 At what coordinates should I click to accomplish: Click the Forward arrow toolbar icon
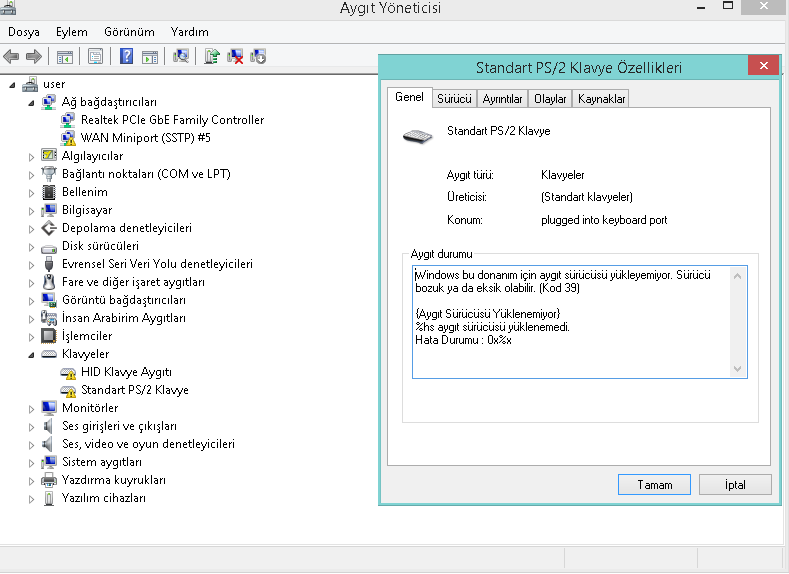click(34, 56)
